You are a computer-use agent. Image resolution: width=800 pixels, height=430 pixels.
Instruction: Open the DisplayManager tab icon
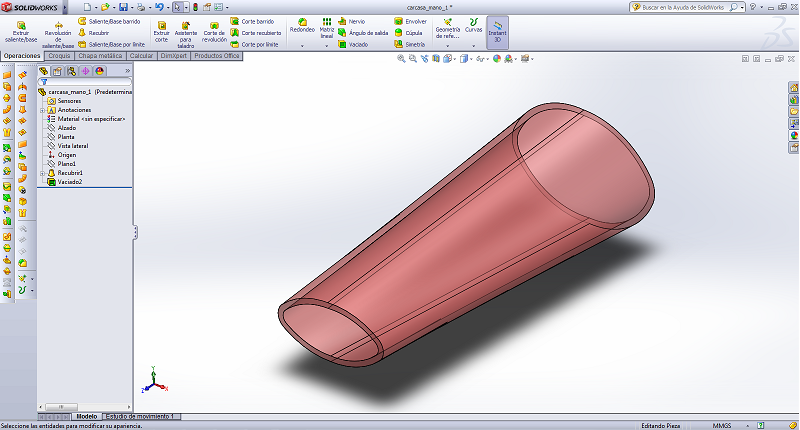(x=99, y=71)
